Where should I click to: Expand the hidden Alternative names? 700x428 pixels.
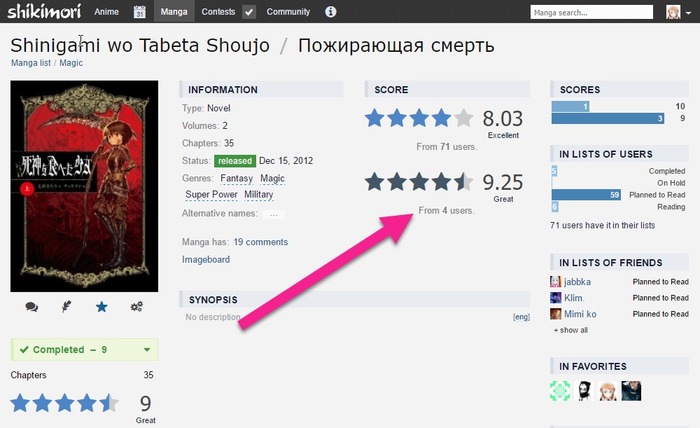[x=274, y=214]
